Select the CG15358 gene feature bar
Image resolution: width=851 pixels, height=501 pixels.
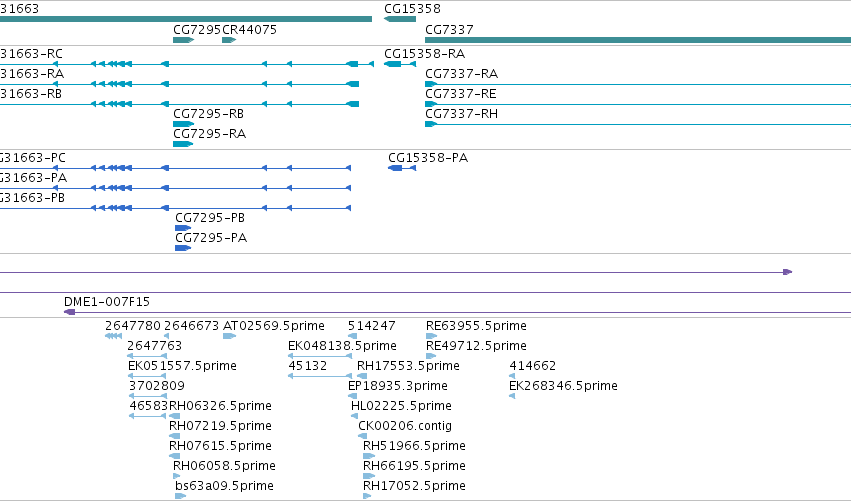[400, 19]
